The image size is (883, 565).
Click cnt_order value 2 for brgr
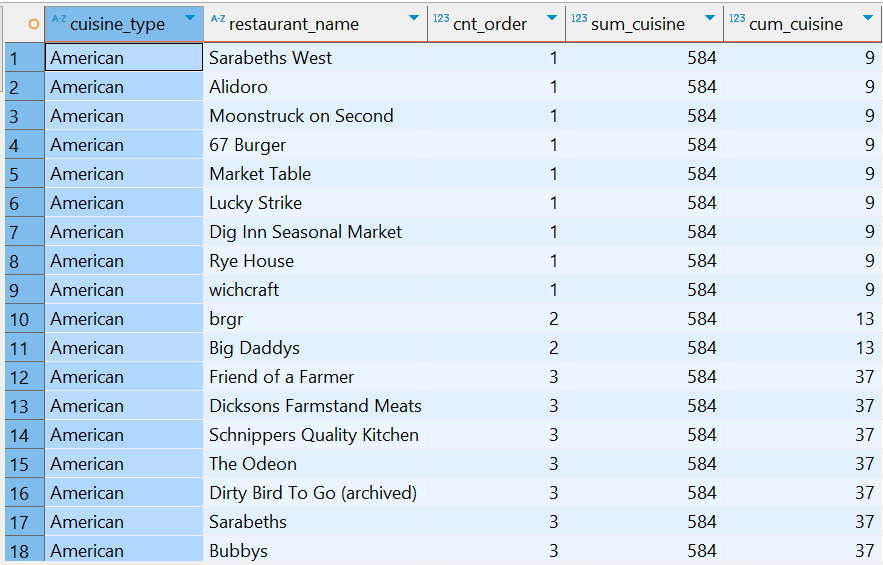pos(497,319)
